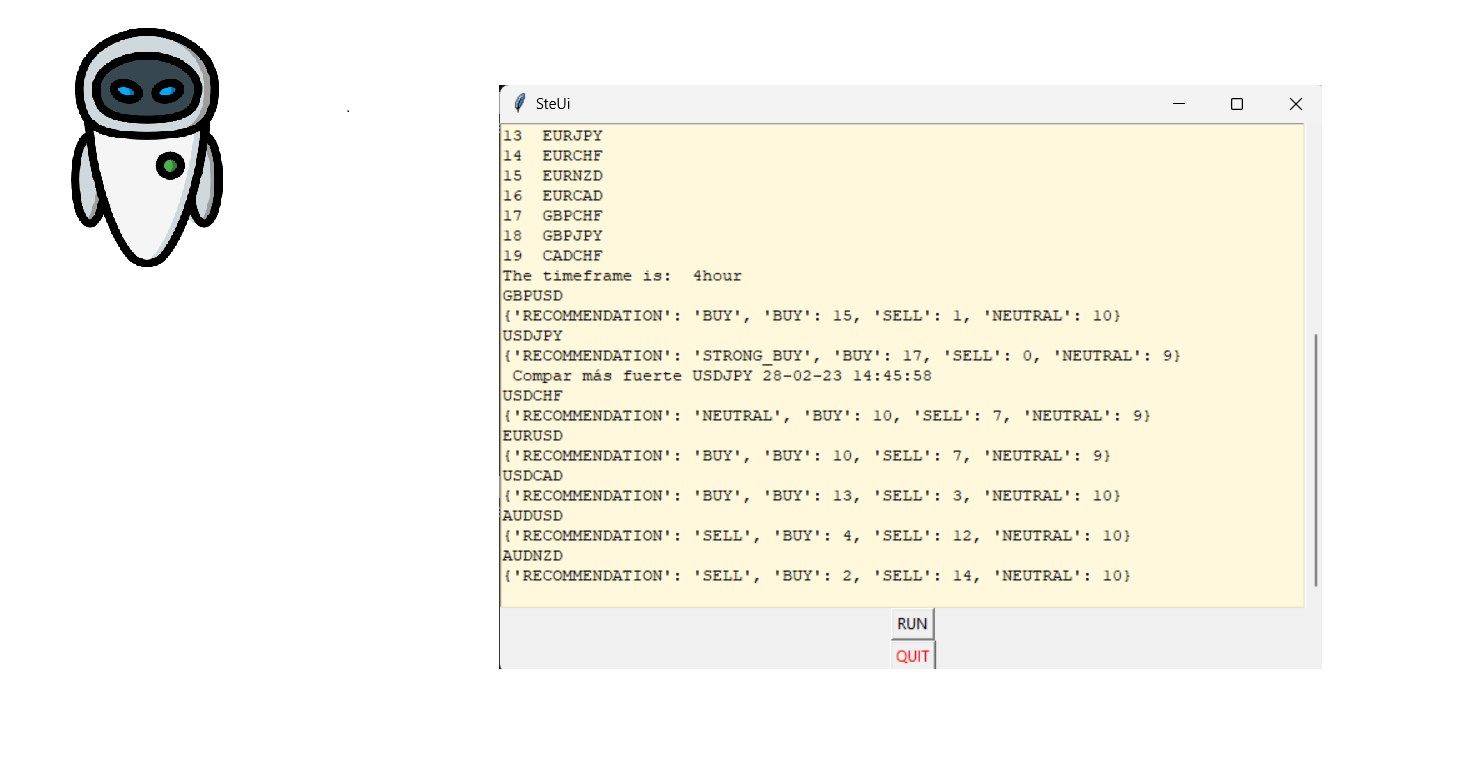
Task: Click the line '19 CADCHF'
Action: pyautogui.click(x=553, y=255)
